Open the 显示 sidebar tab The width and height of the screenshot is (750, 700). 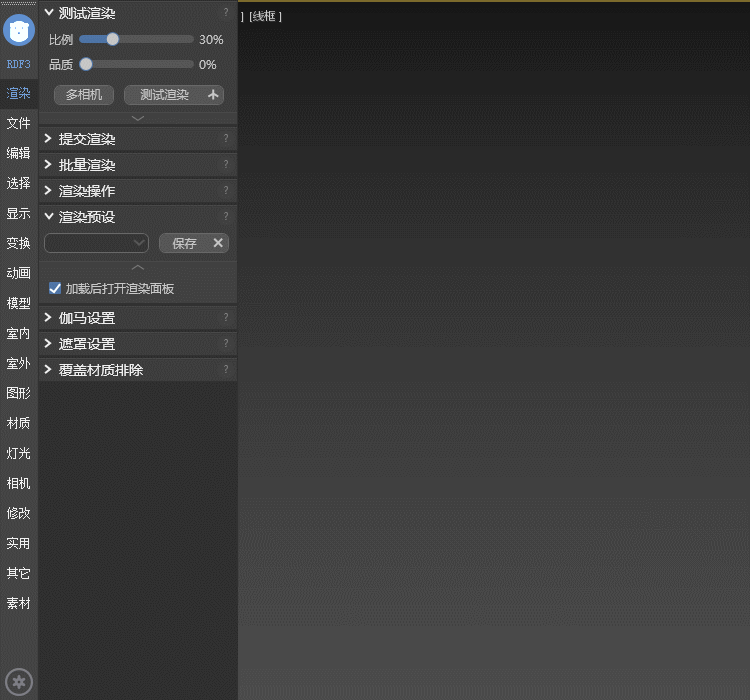[19, 213]
